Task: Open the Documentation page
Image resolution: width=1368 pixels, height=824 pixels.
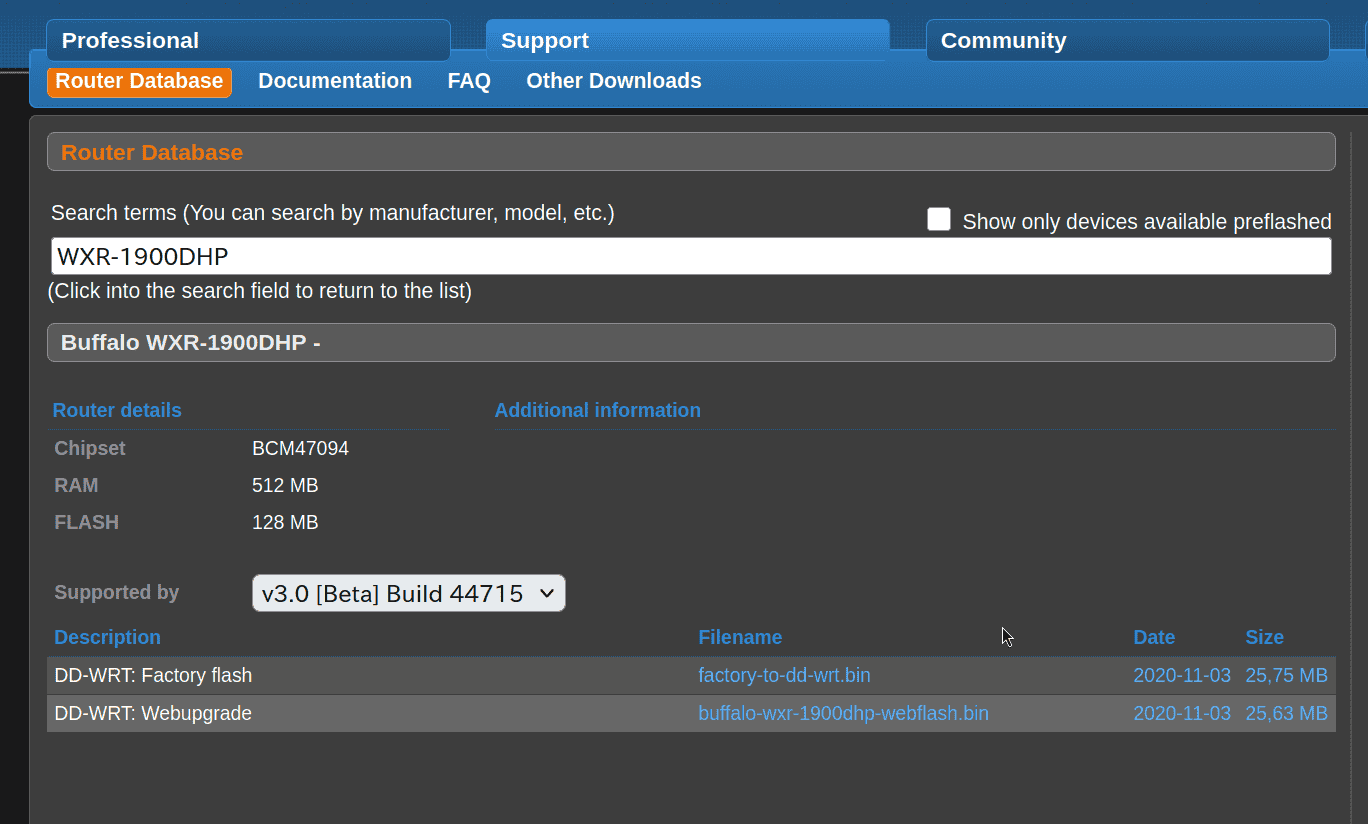Action: tap(335, 81)
